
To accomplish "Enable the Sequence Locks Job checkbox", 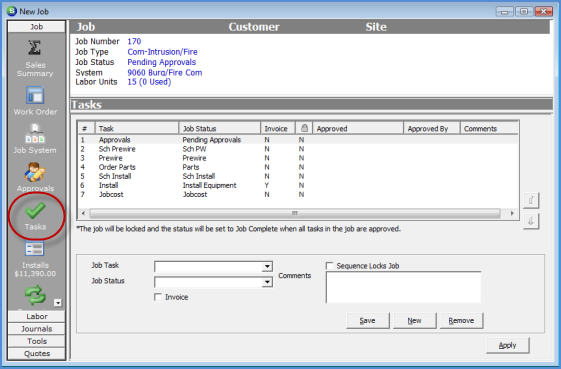I will [x=330, y=266].
